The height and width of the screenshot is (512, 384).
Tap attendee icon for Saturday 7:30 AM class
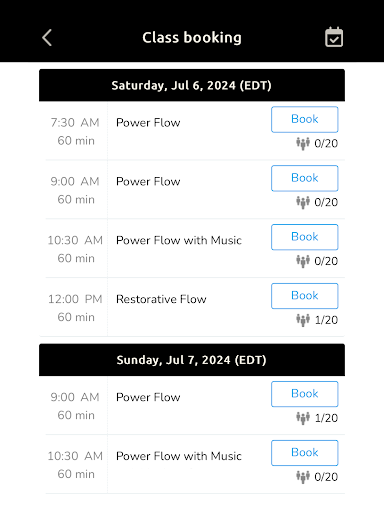coord(303,144)
